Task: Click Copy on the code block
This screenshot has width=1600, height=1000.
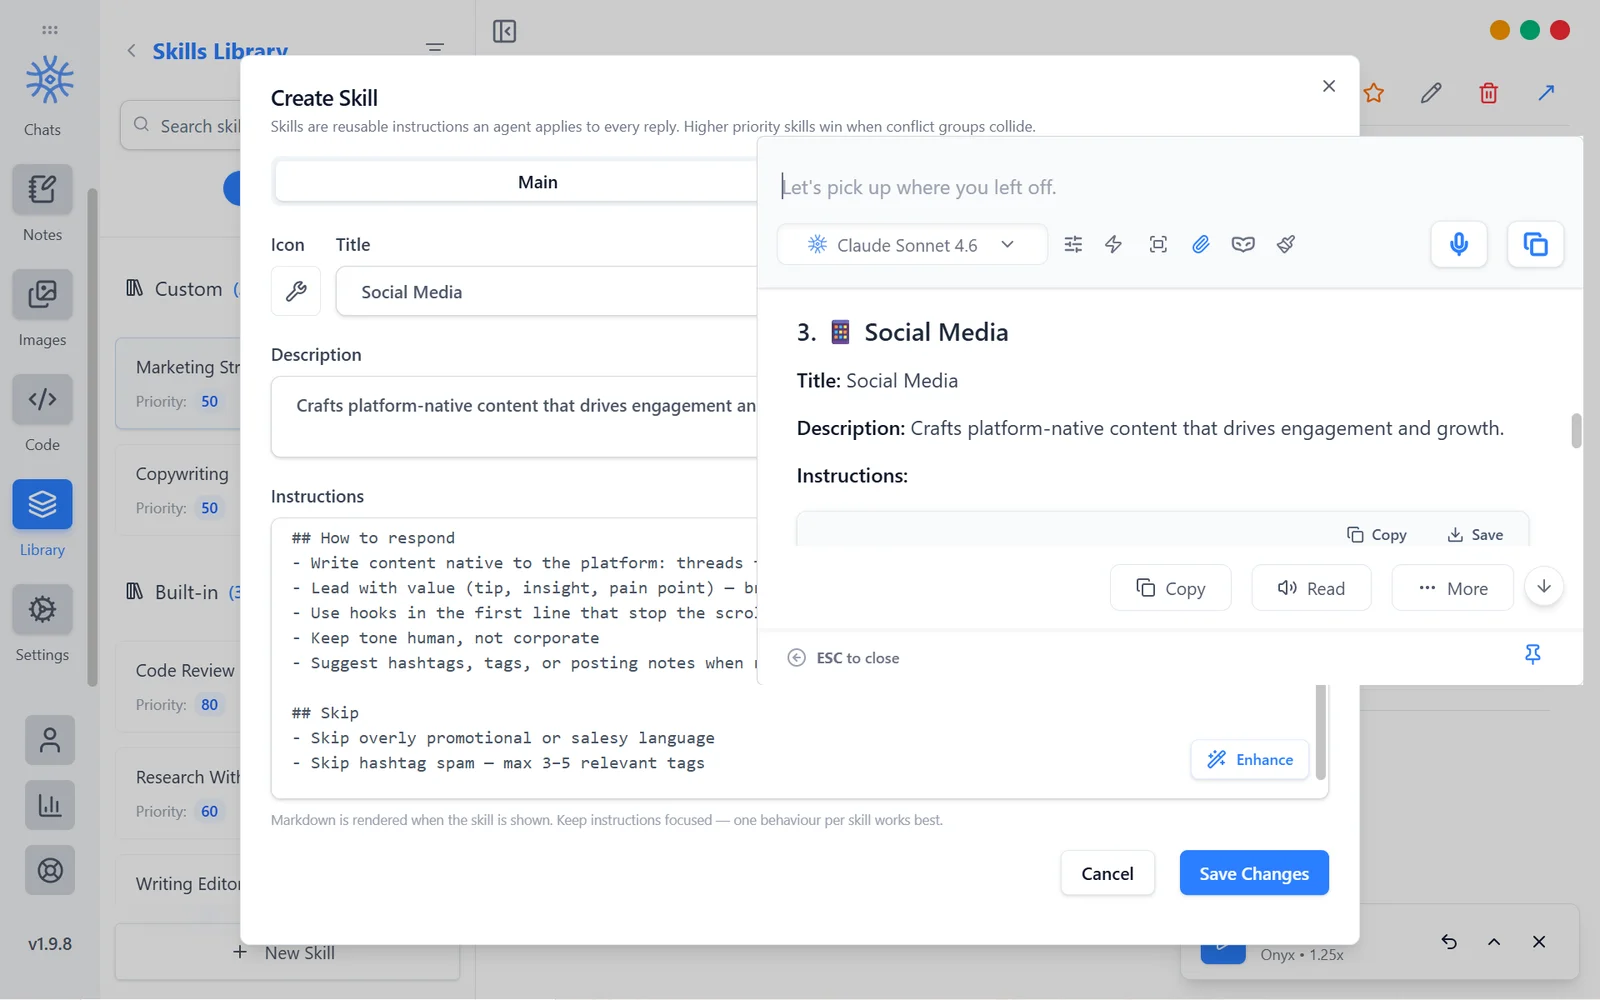Action: (x=1377, y=535)
